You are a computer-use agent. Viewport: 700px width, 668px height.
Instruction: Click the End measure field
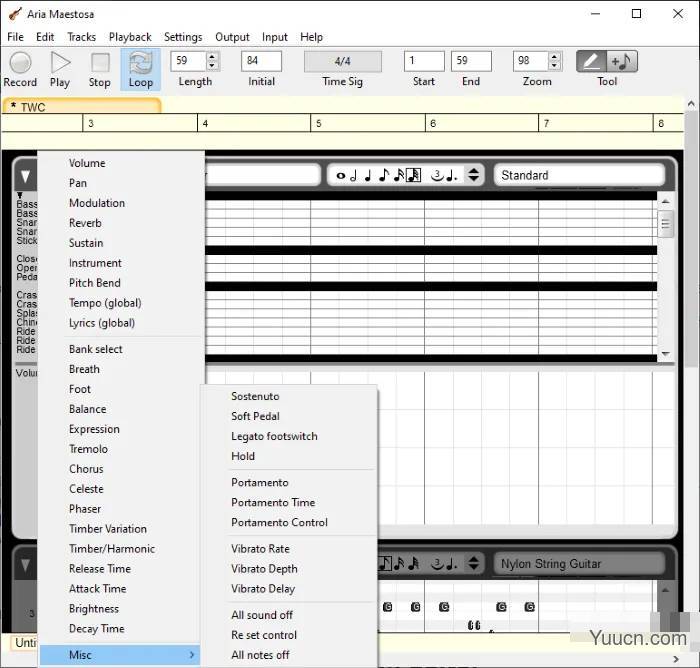[x=471, y=61]
